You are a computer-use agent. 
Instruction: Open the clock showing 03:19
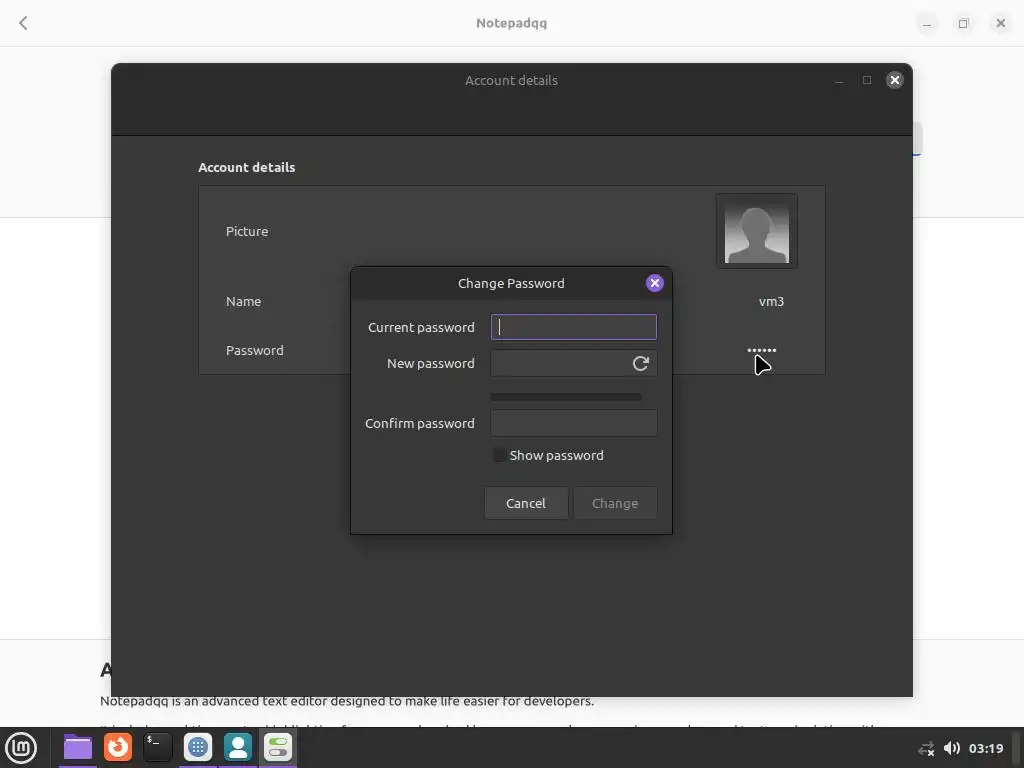(x=985, y=748)
